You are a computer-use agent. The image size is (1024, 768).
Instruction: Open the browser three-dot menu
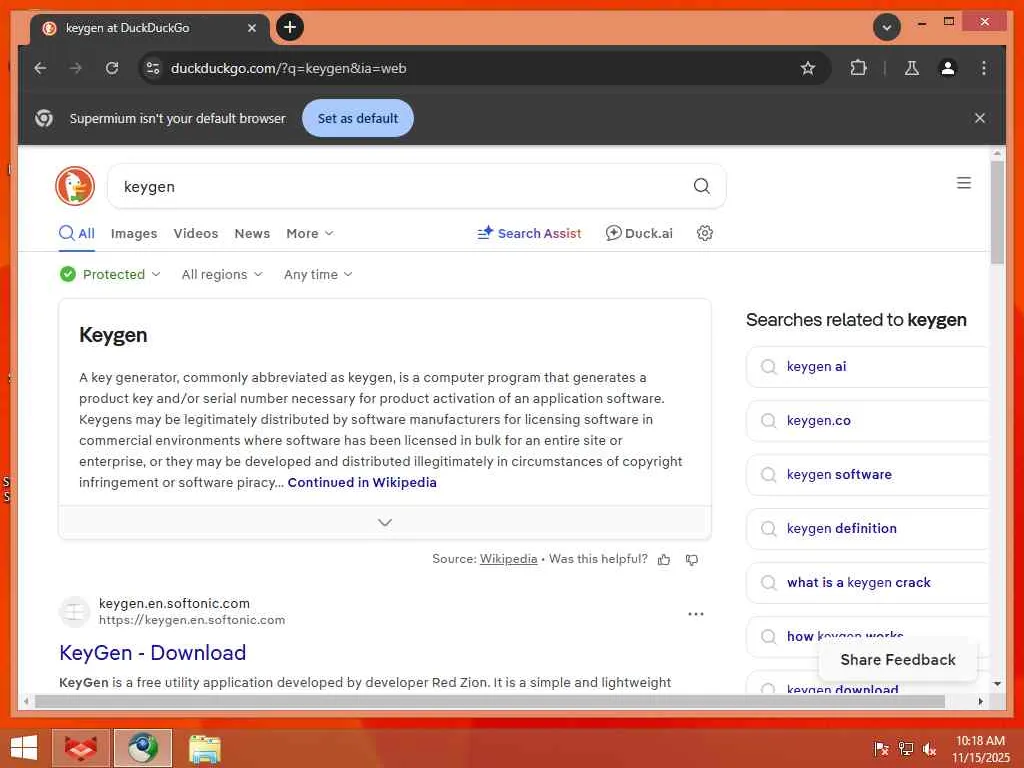(x=984, y=68)
